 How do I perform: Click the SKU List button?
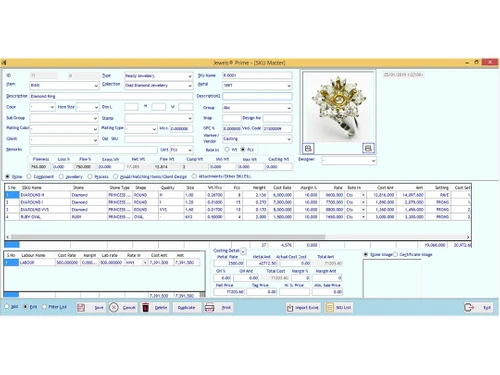pyautogui.click(x=338, y=307)
